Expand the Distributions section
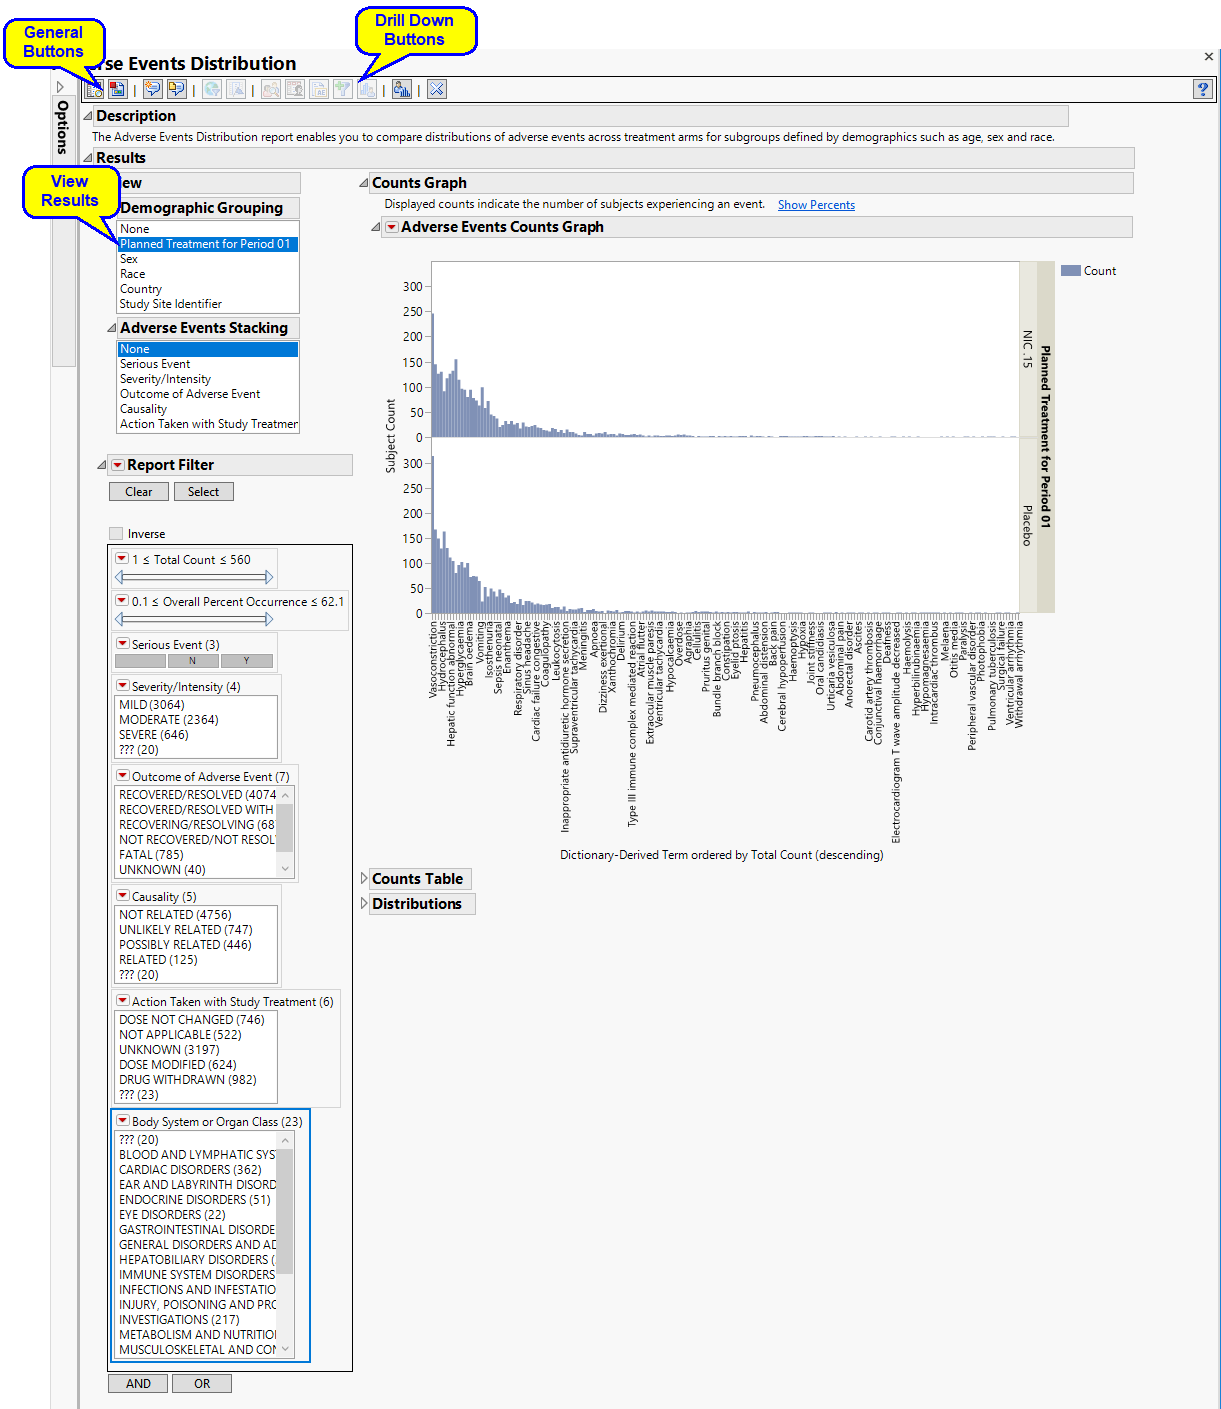The width and height of the screenshot is (1221, 1409). click(364, 904)
